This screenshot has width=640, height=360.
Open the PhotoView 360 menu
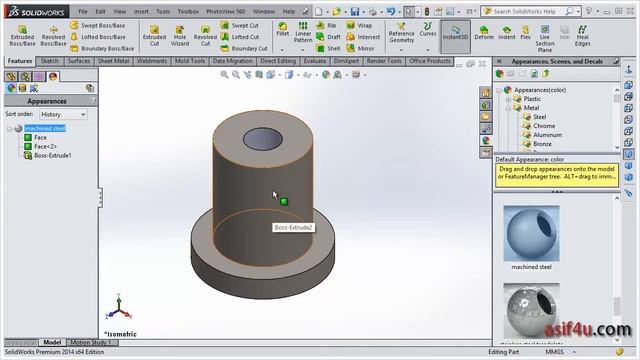(226, 11)
